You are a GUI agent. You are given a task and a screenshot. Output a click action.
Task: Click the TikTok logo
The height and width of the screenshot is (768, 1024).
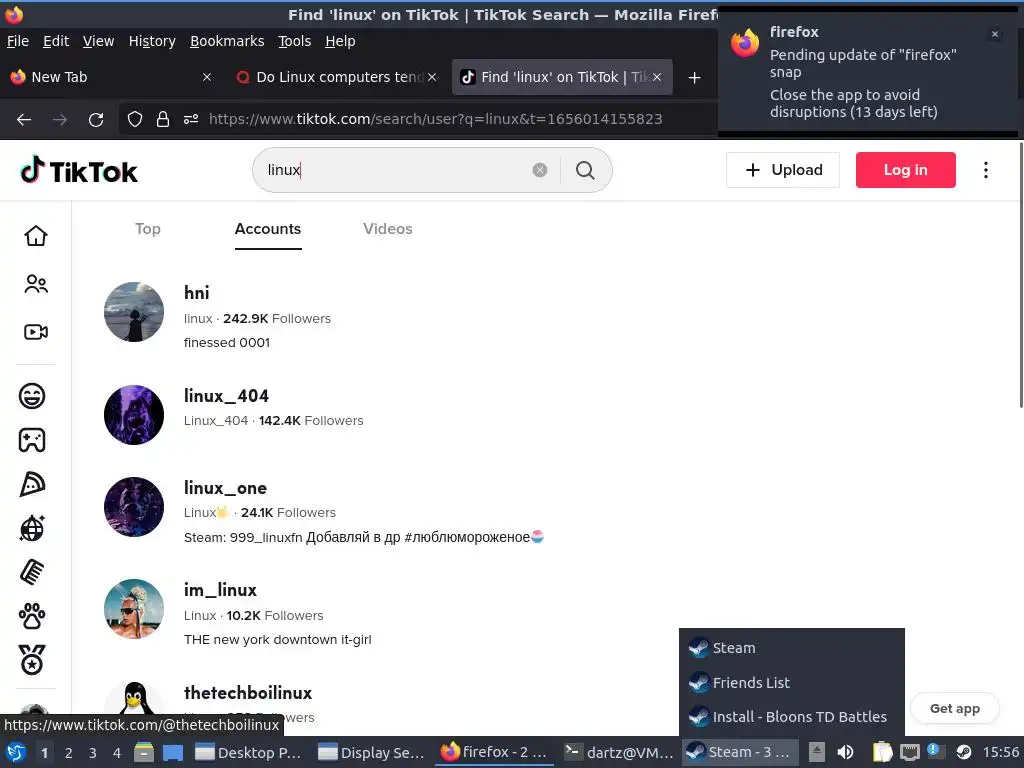pos(78,171)
